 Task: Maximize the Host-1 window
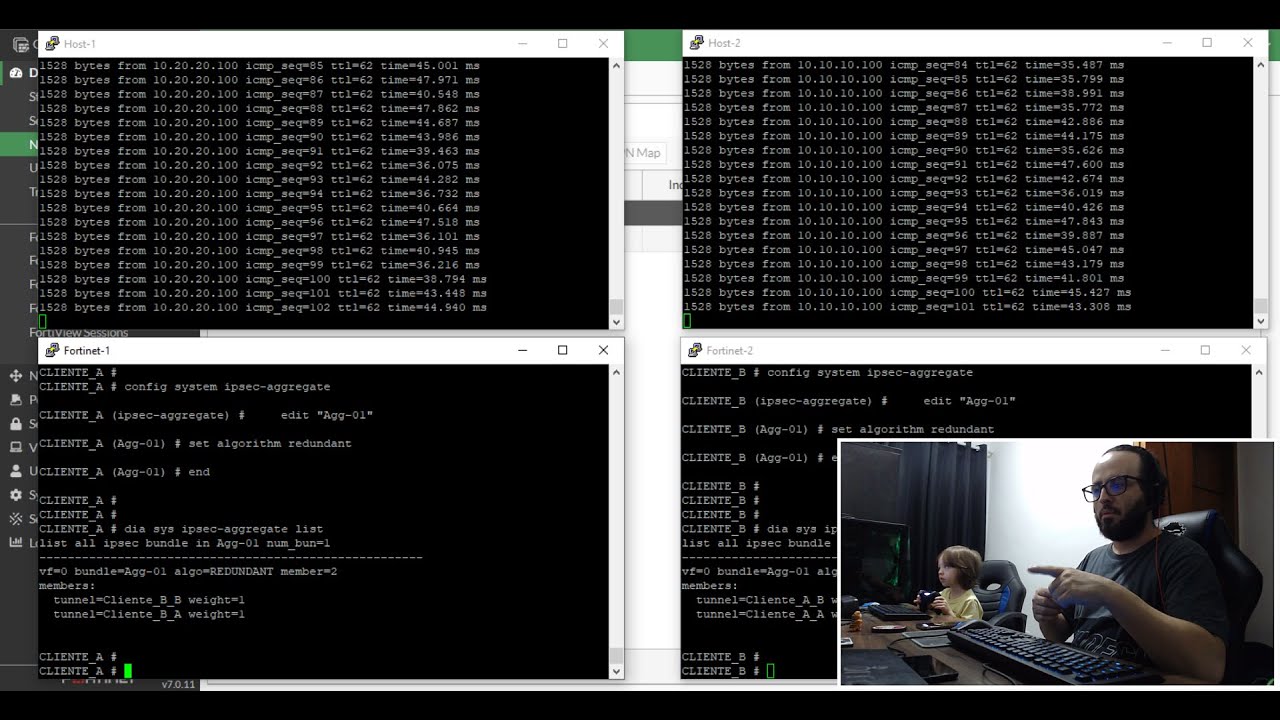pyautogui.click(x=562, y=44)
